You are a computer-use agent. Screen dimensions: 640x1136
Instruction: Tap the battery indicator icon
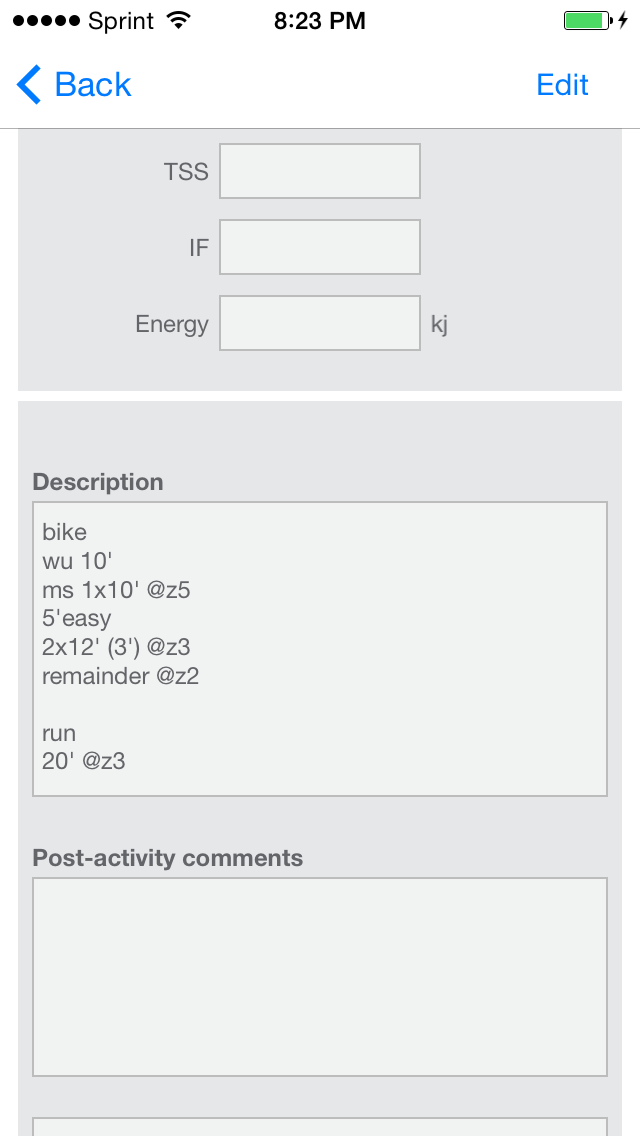coord(587,21)
